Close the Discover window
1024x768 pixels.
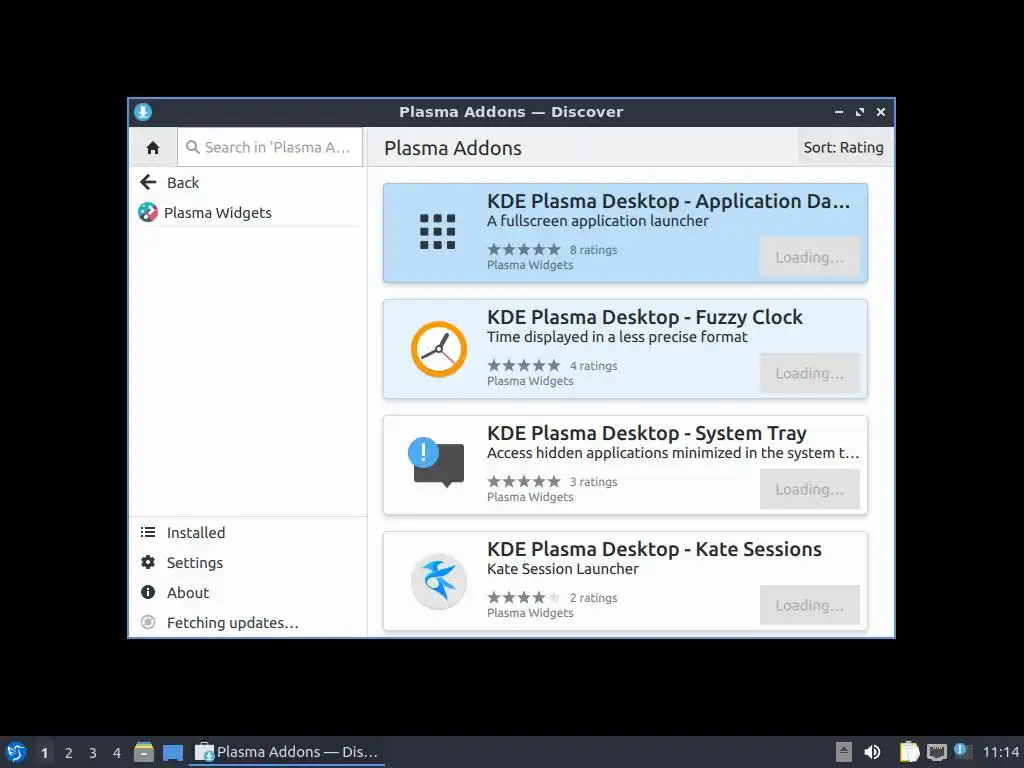[880, 112]
